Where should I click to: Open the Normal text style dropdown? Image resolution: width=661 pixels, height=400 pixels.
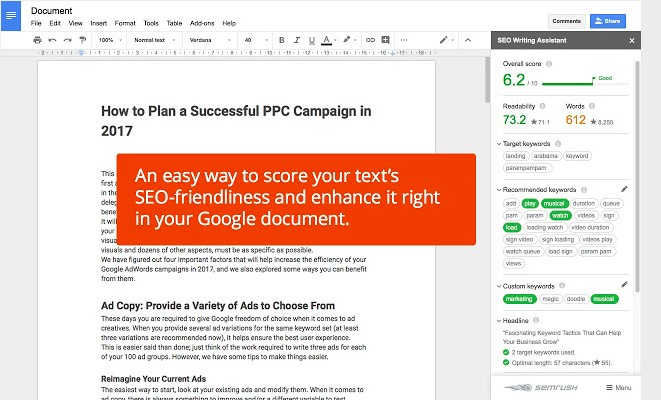pyautogui.click(x=154, y=40)
